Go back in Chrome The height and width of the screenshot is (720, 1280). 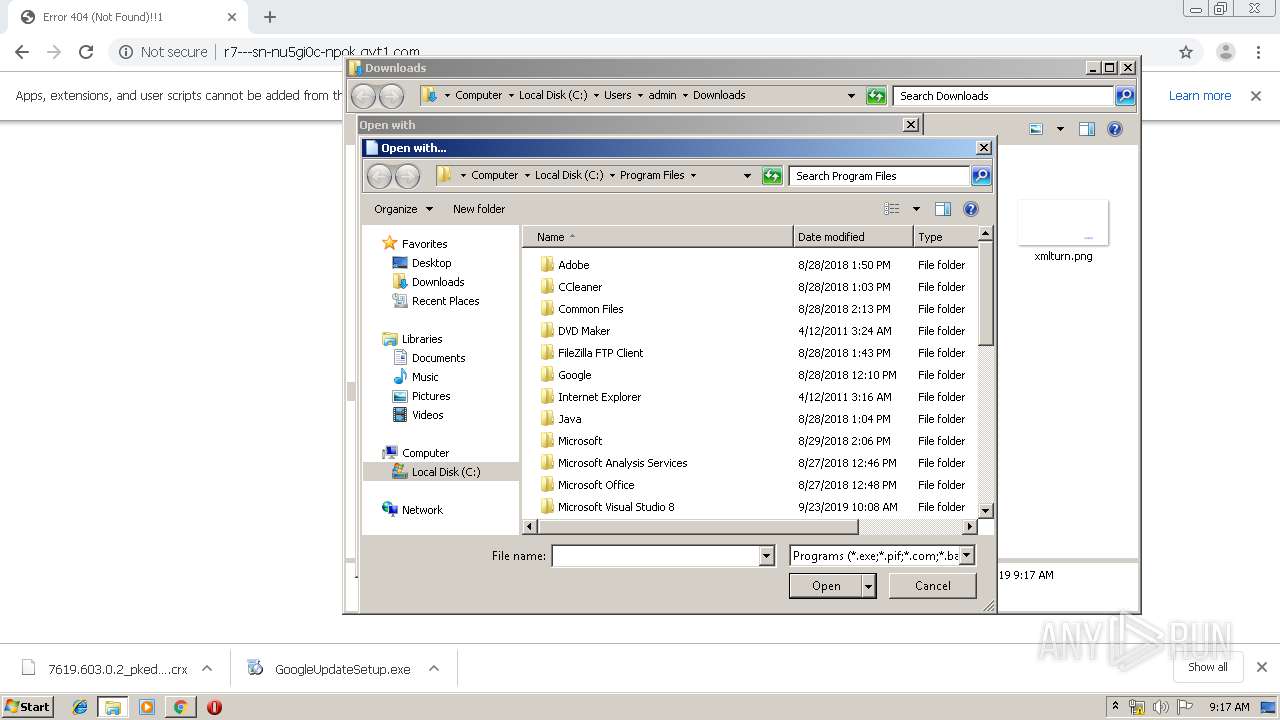[22, 52]
